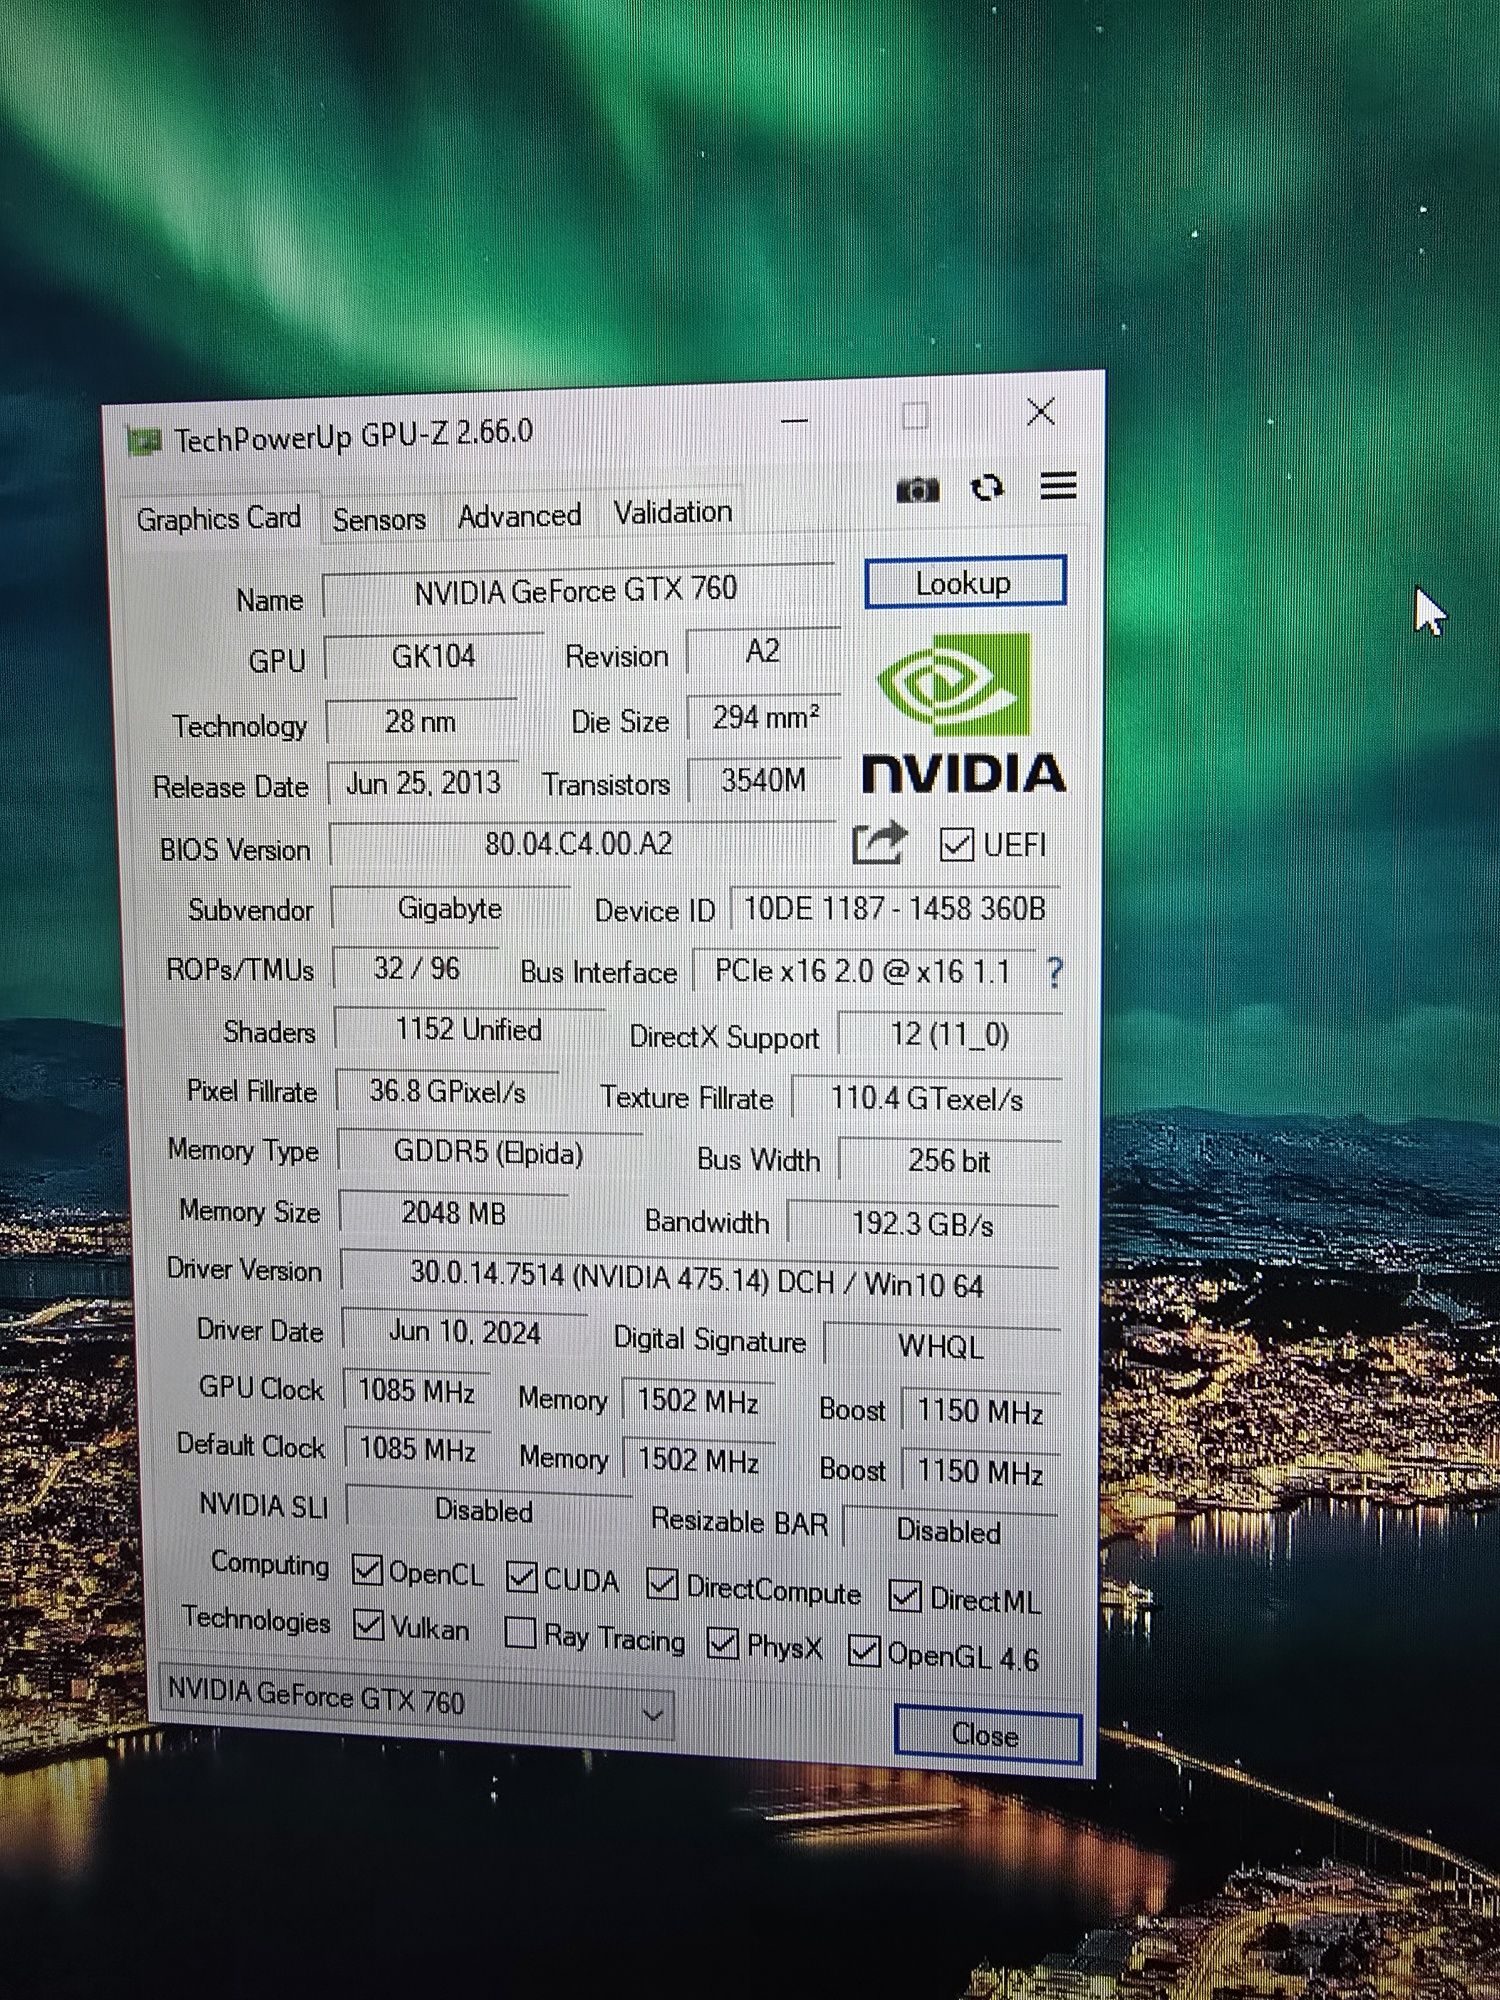Click the BIOS export share icon
This screenshot has width=1500, height=2000.
880,843
